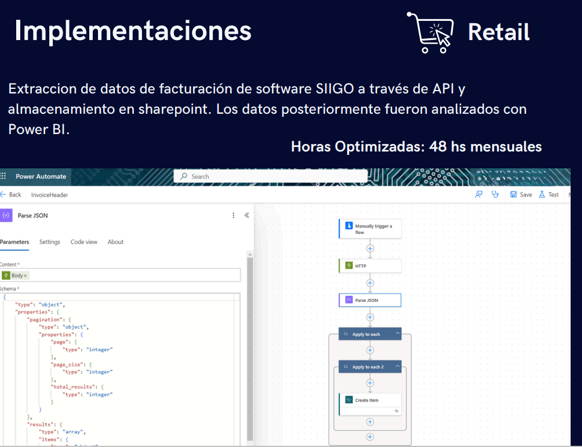
Task: Click the Content input field
Action: click(120, 275)
